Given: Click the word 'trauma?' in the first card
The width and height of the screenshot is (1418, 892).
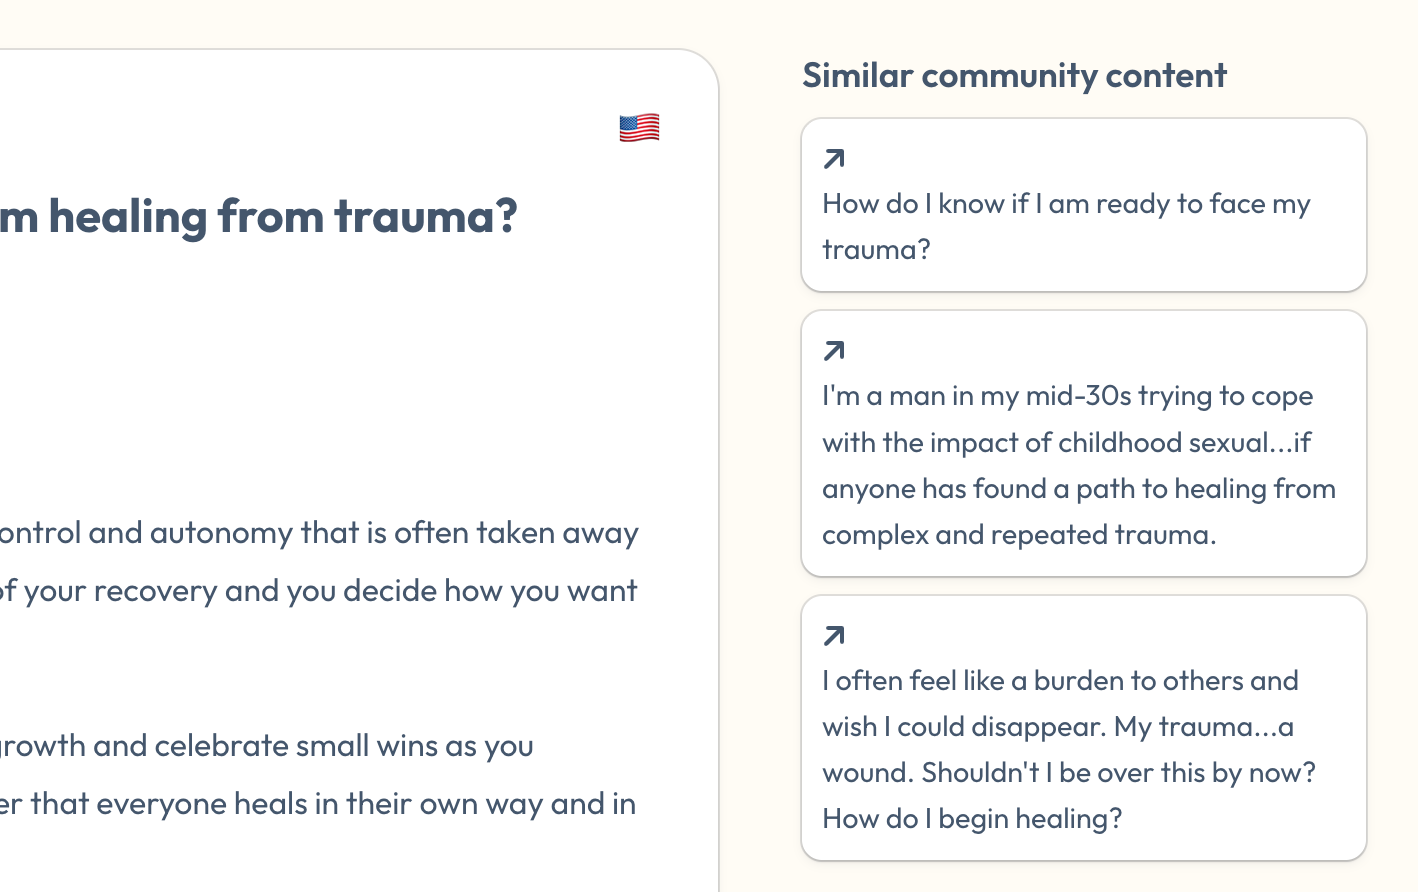Looking at the screenshot, I should click(876, 250).
